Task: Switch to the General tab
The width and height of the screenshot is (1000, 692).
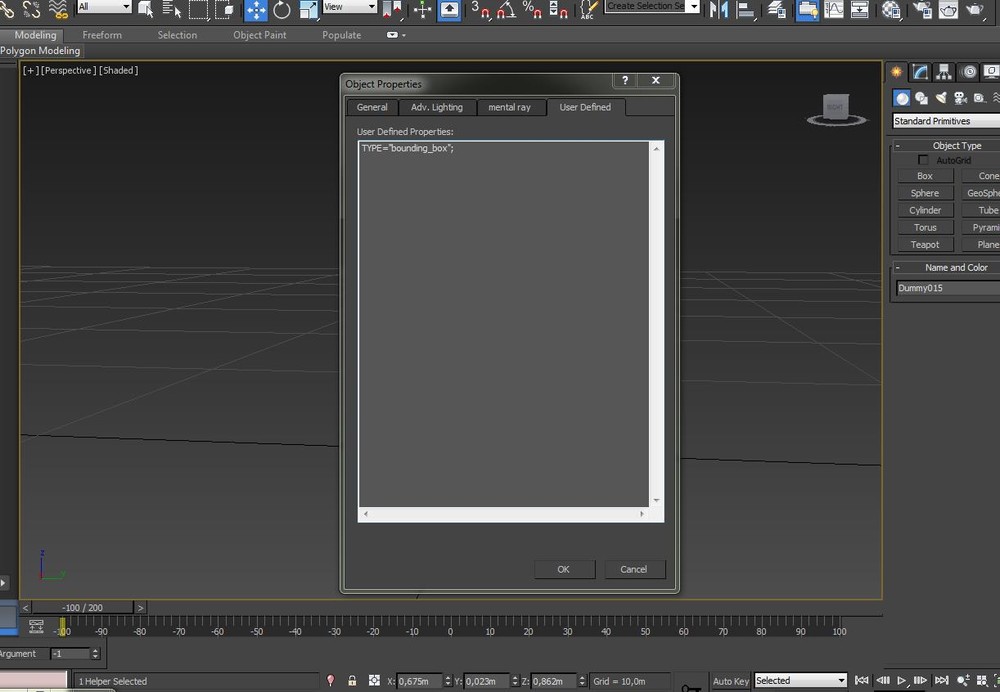Action: (x=372, y=107)
